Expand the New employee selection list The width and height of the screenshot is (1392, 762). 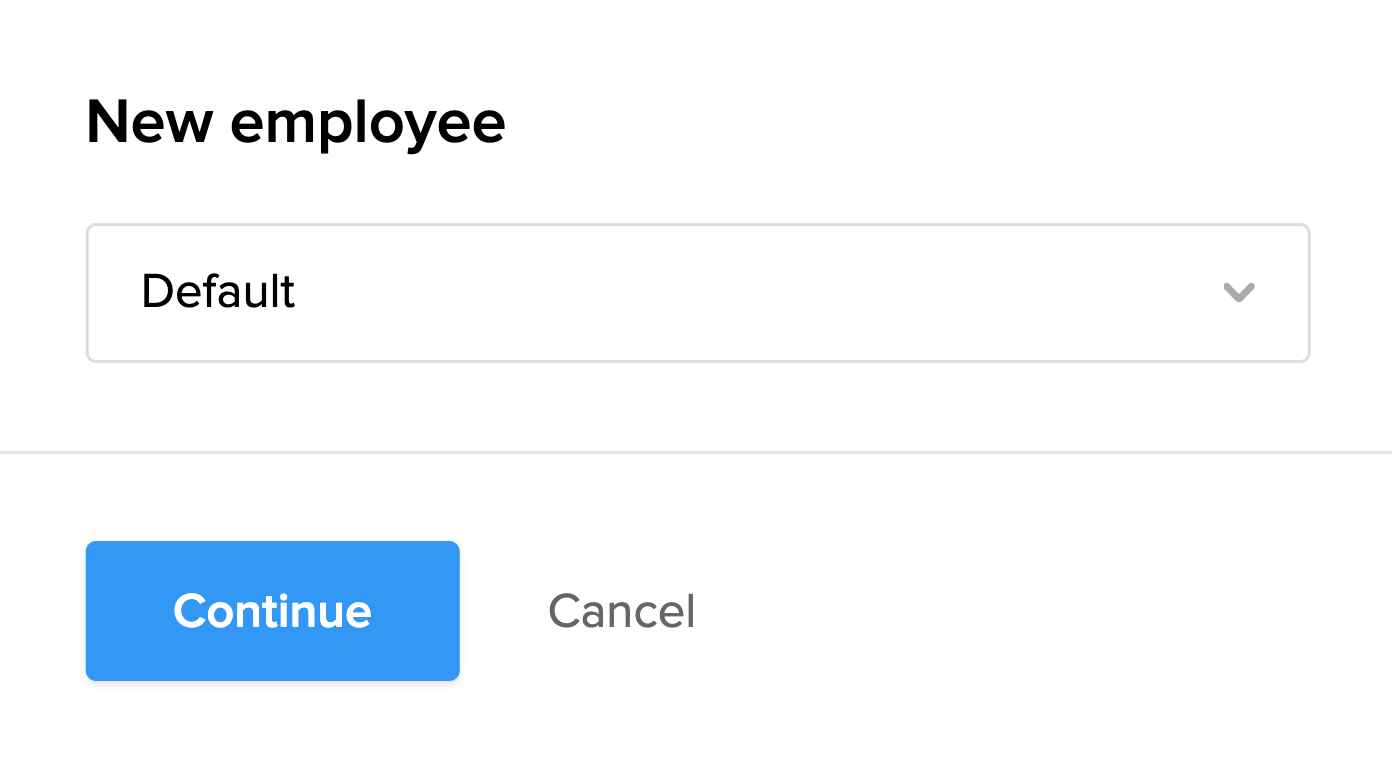point(697,292)
